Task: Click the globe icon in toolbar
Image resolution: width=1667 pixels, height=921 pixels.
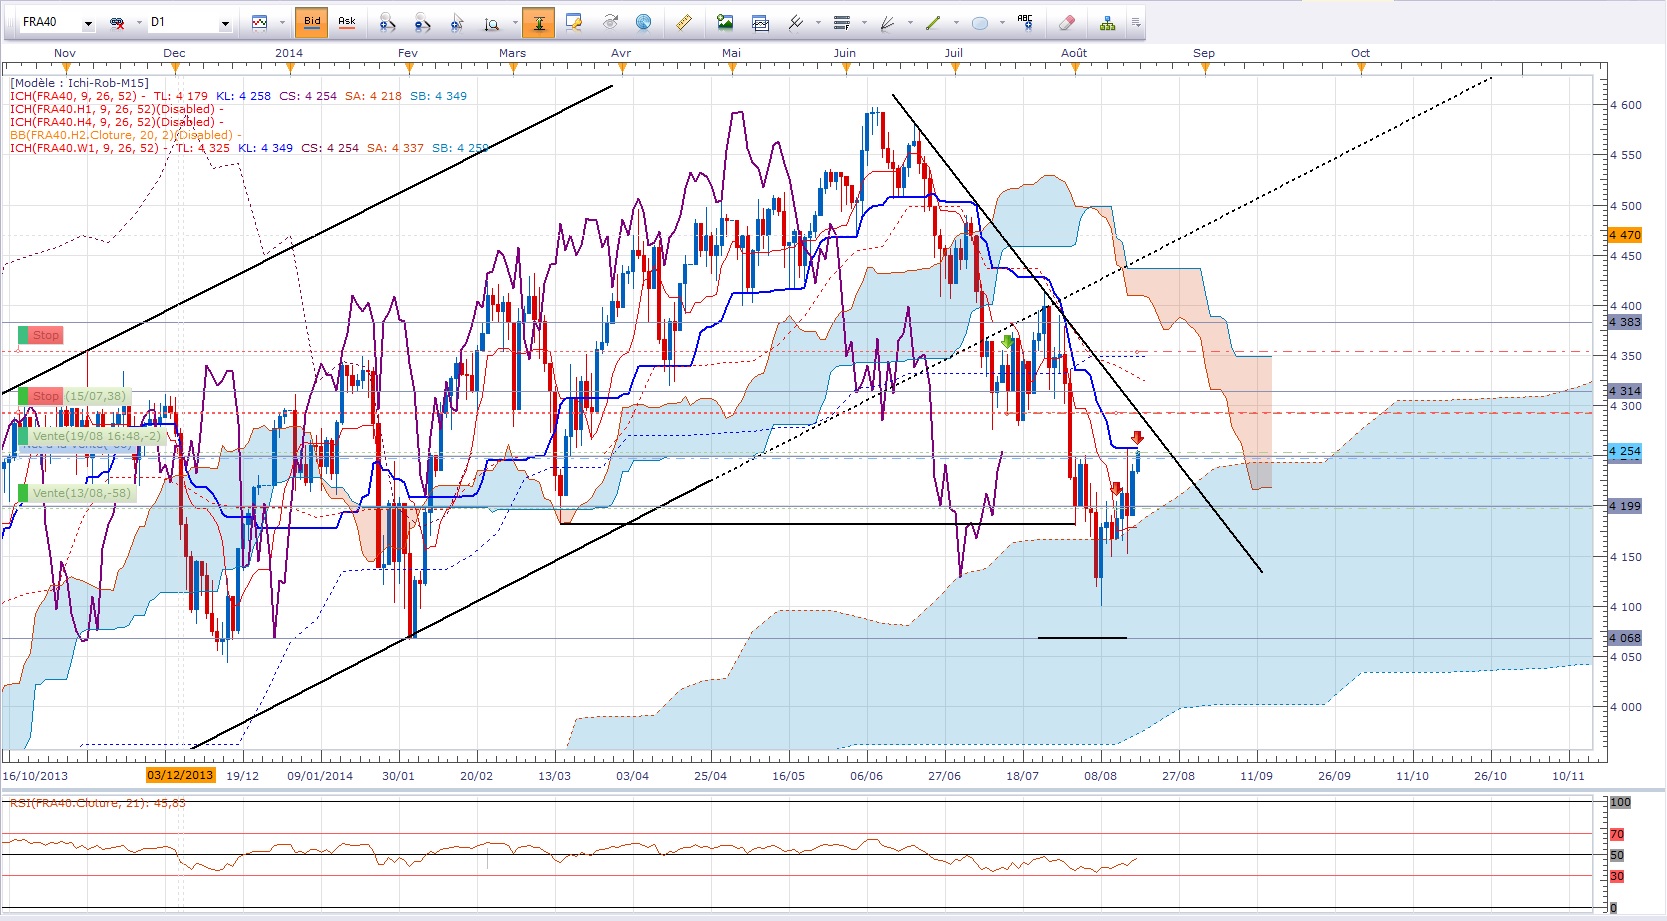Action: pos(644,22)
